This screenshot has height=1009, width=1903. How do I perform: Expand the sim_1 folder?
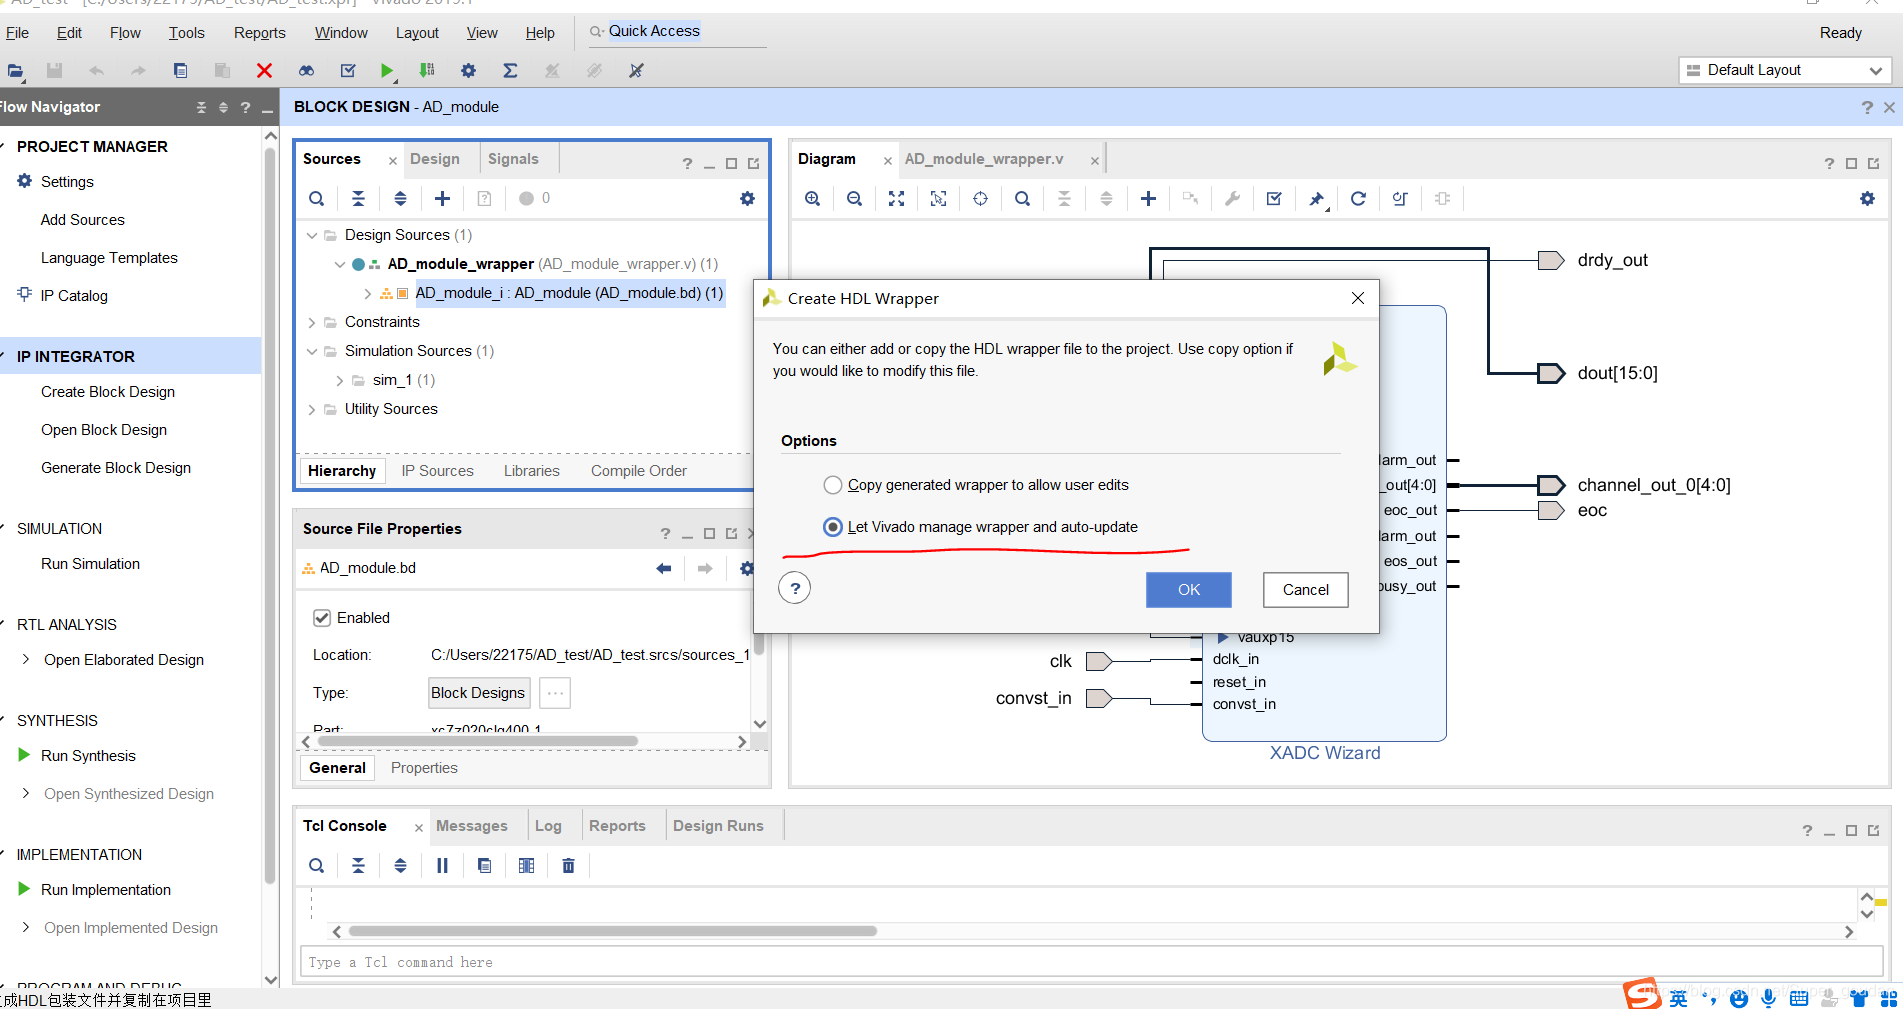[339, 380]
